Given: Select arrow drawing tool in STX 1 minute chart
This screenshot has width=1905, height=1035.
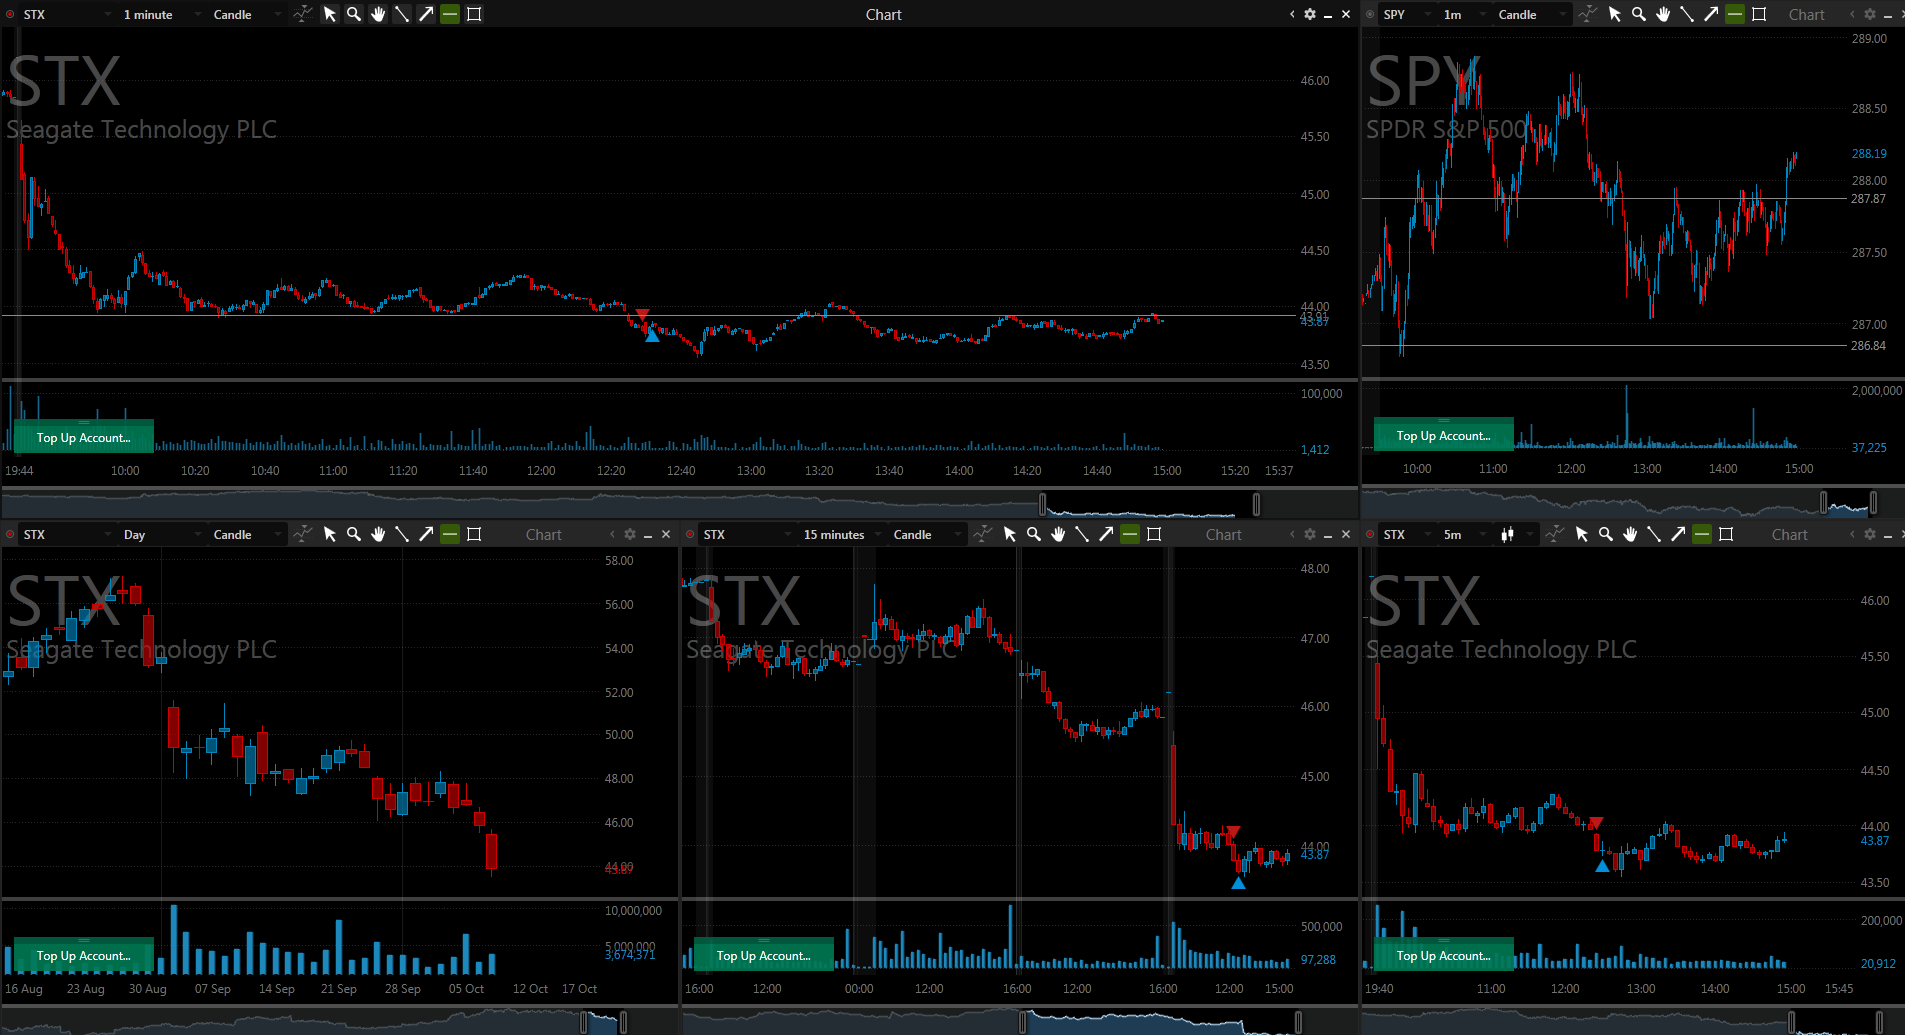Looking at the screenshot, I should click(x=426, y=14).
